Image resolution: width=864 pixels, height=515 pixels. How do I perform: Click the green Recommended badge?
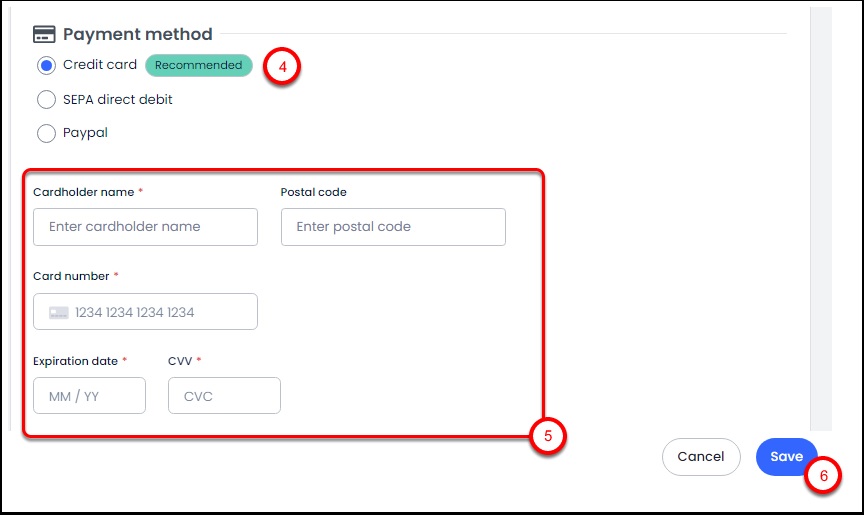[198, 65]
